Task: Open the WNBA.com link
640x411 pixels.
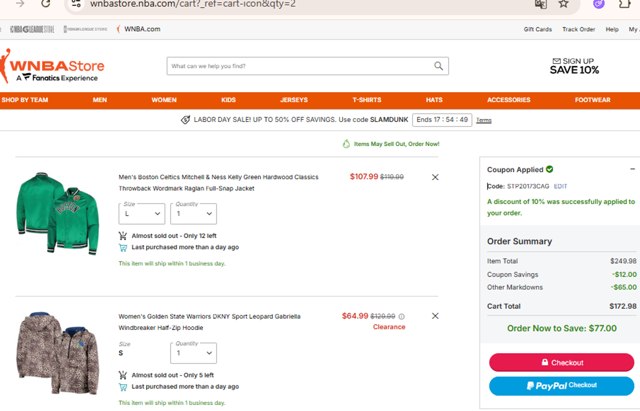Action: (139, 29)
